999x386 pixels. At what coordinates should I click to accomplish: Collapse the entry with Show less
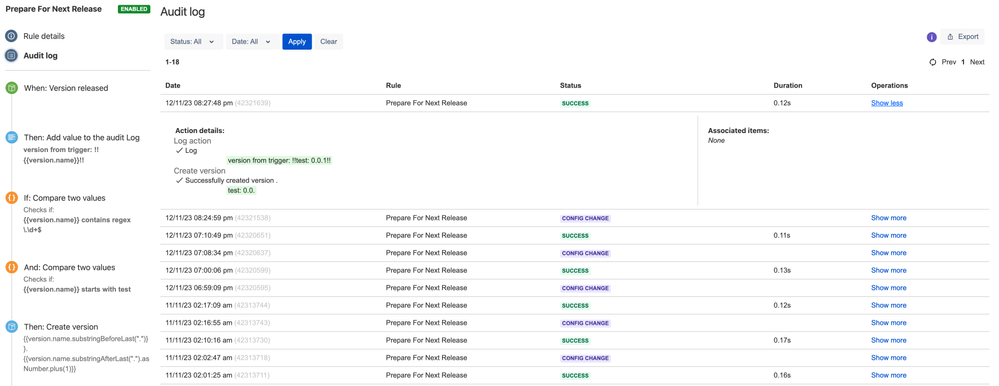coord(887,103)
